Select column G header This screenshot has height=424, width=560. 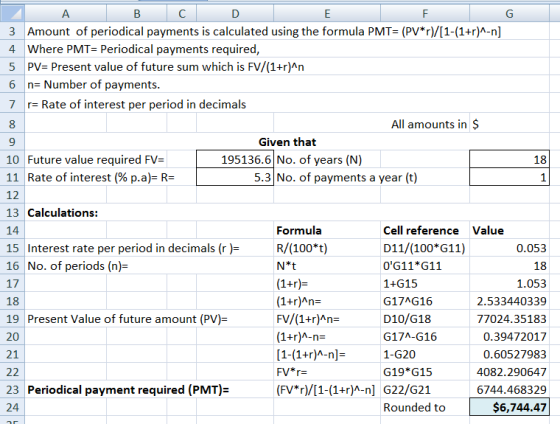pyautogui.click(x=509, y=14)
